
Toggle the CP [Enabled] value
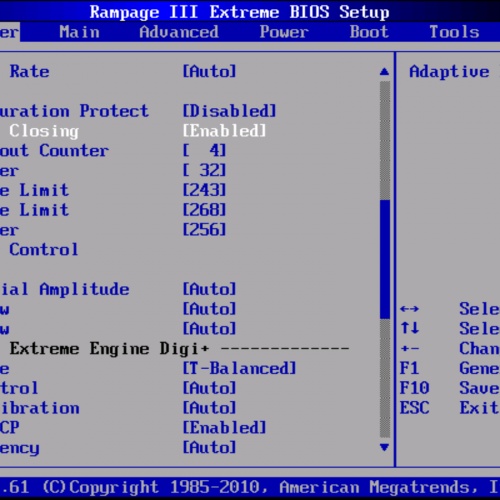tap(224, 428)
